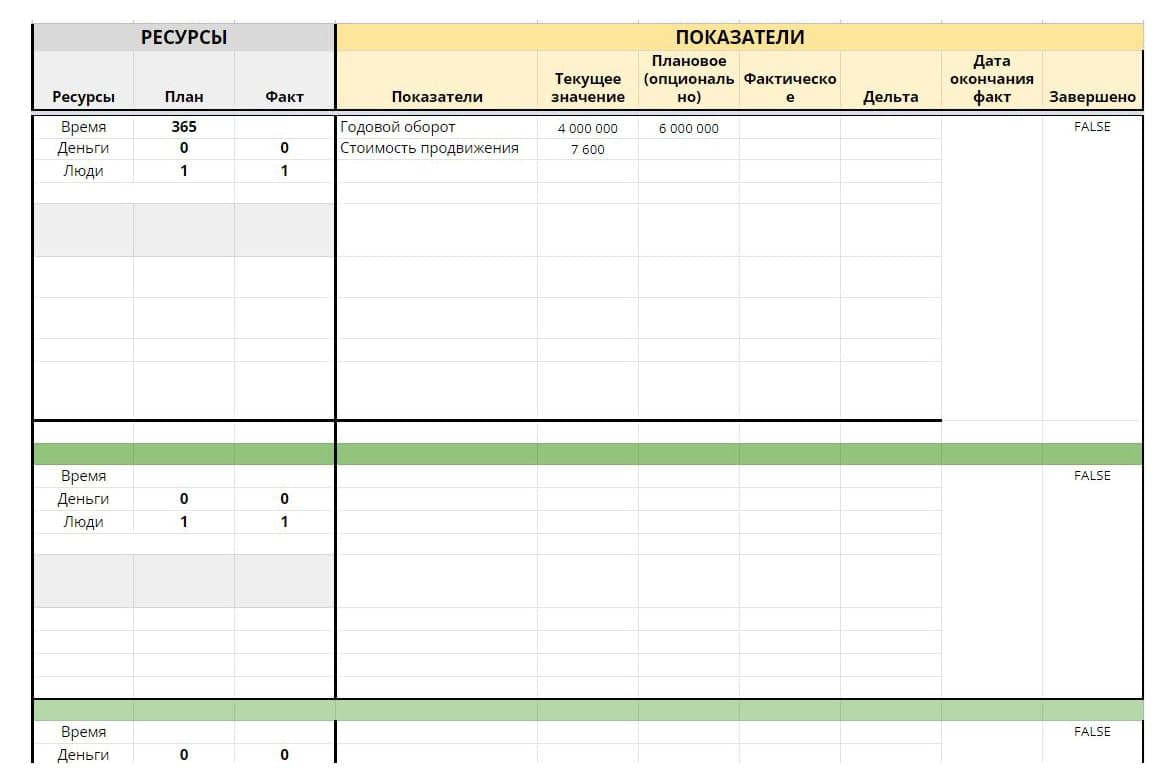Select the dark green separator row

click(588, 454)
